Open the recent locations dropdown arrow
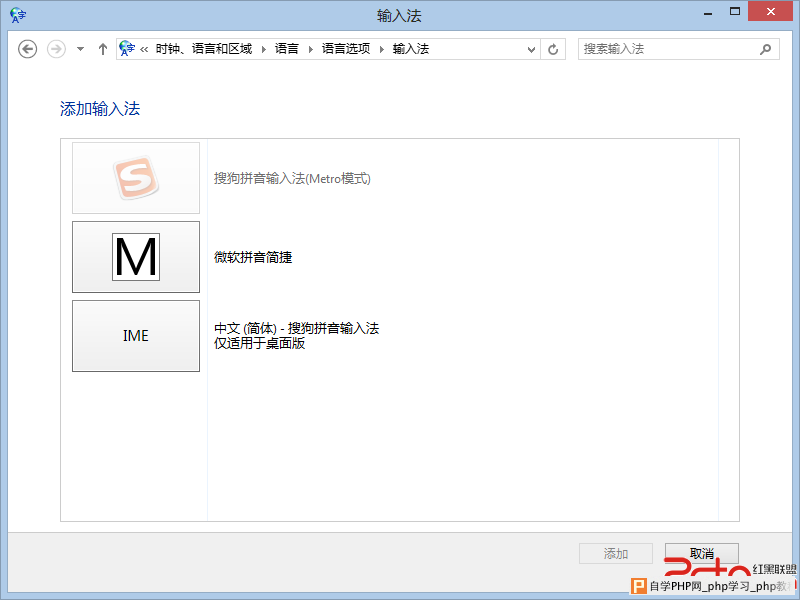Image resolution: width=800 pixels, height=600 pixels. pyautogui.click(x=80, y=49)
